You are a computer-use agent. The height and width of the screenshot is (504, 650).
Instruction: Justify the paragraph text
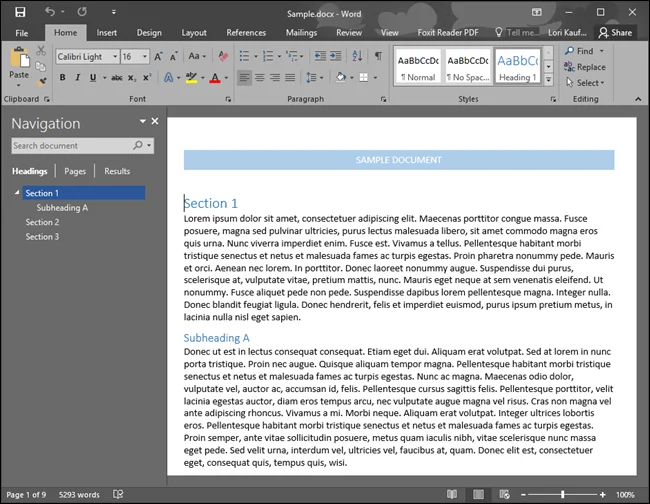point(290,78)
